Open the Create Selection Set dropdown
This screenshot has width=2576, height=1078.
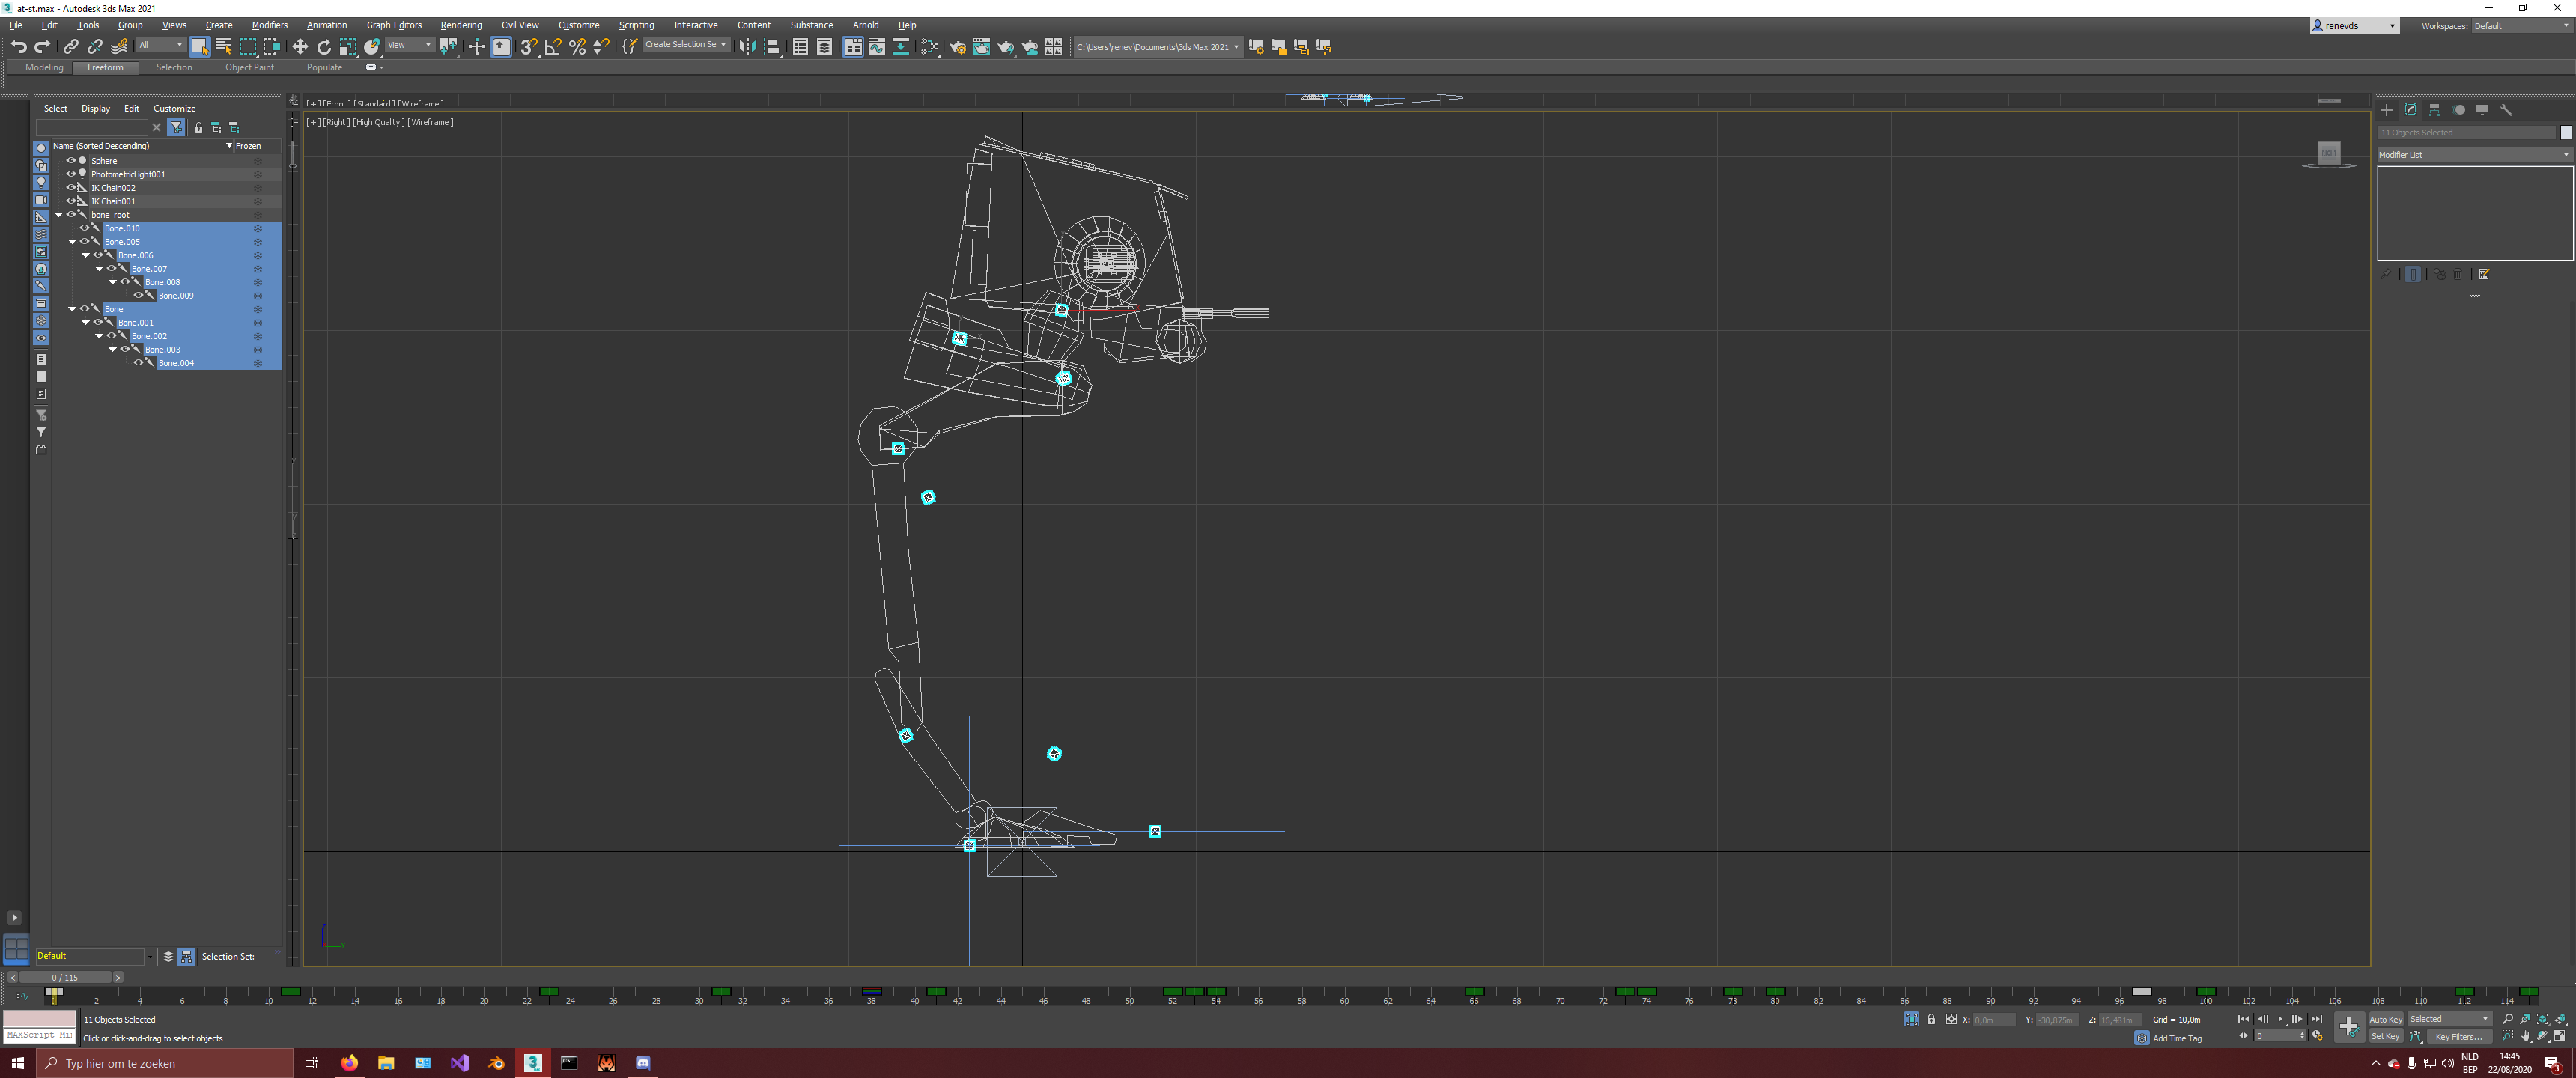tap(686, 45)
